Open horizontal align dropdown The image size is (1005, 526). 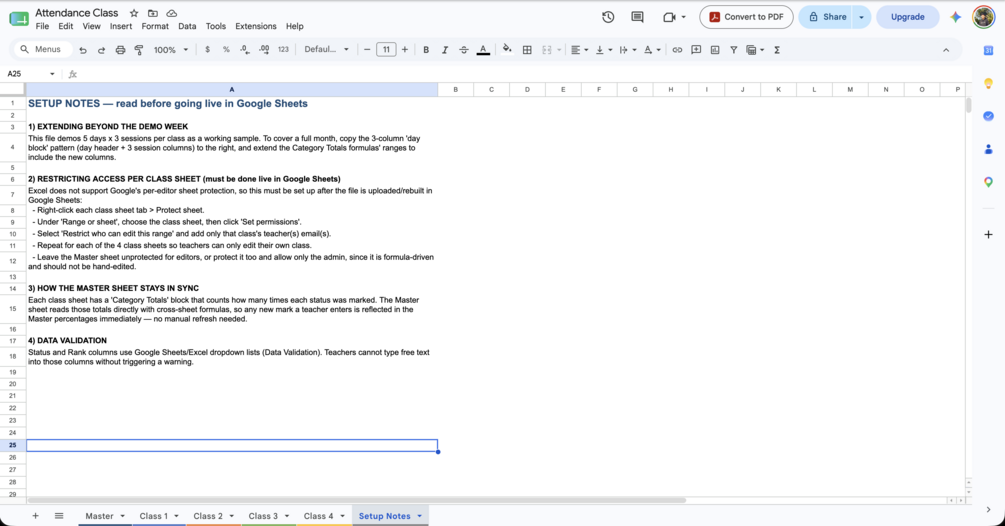point(578,49)
